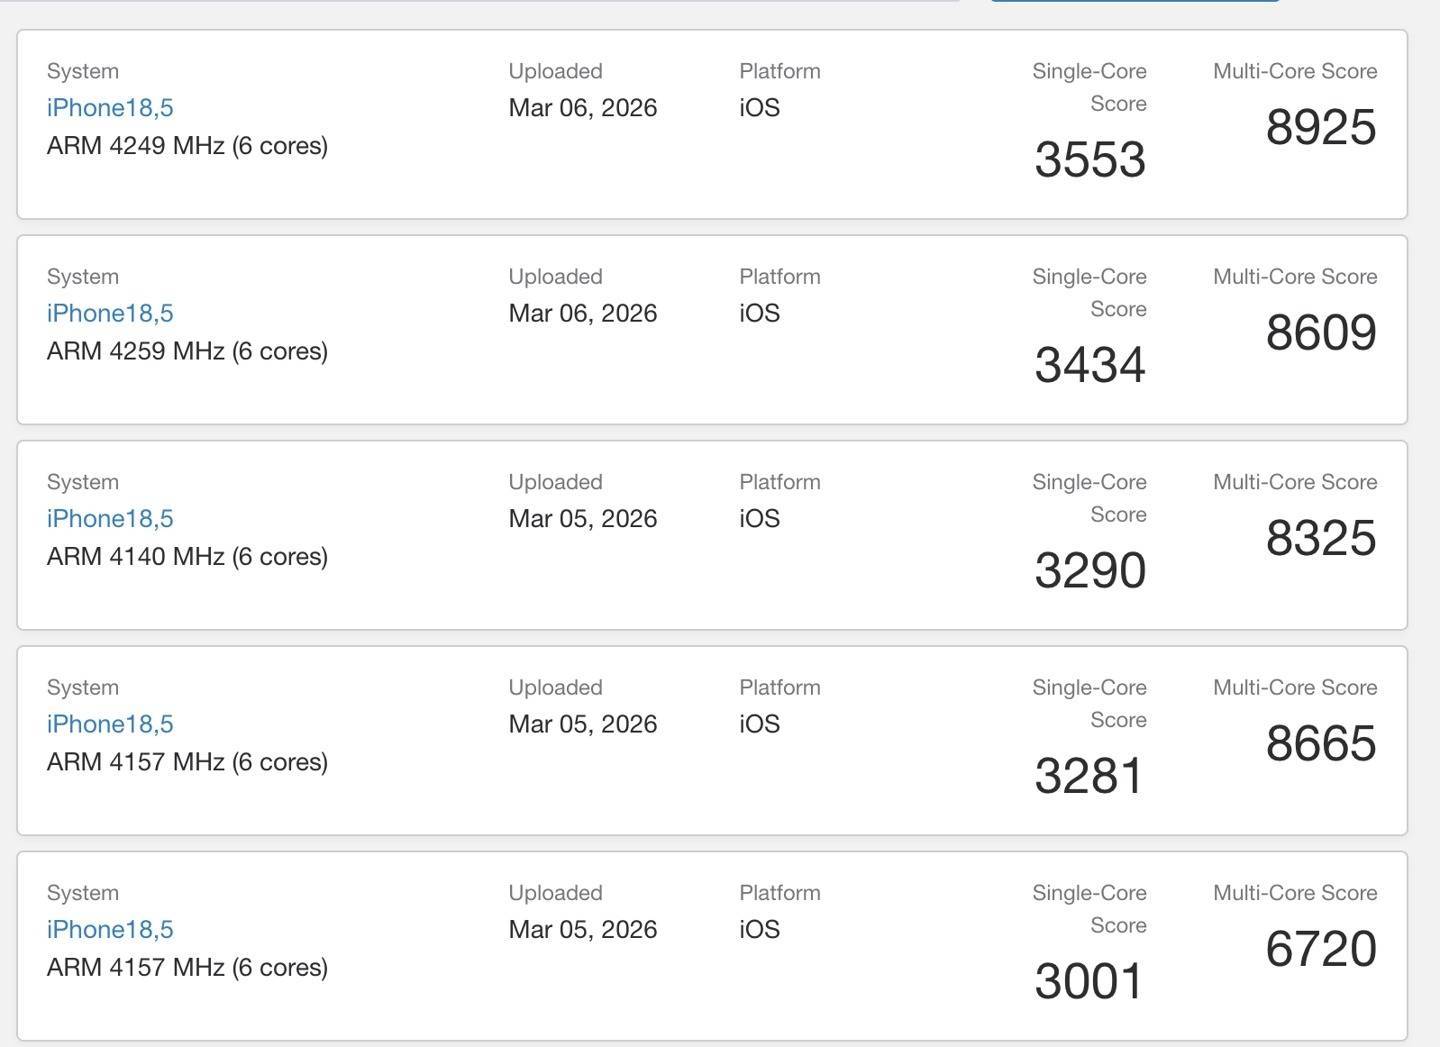Click upload date in the 8925 result card

point(582,108)
